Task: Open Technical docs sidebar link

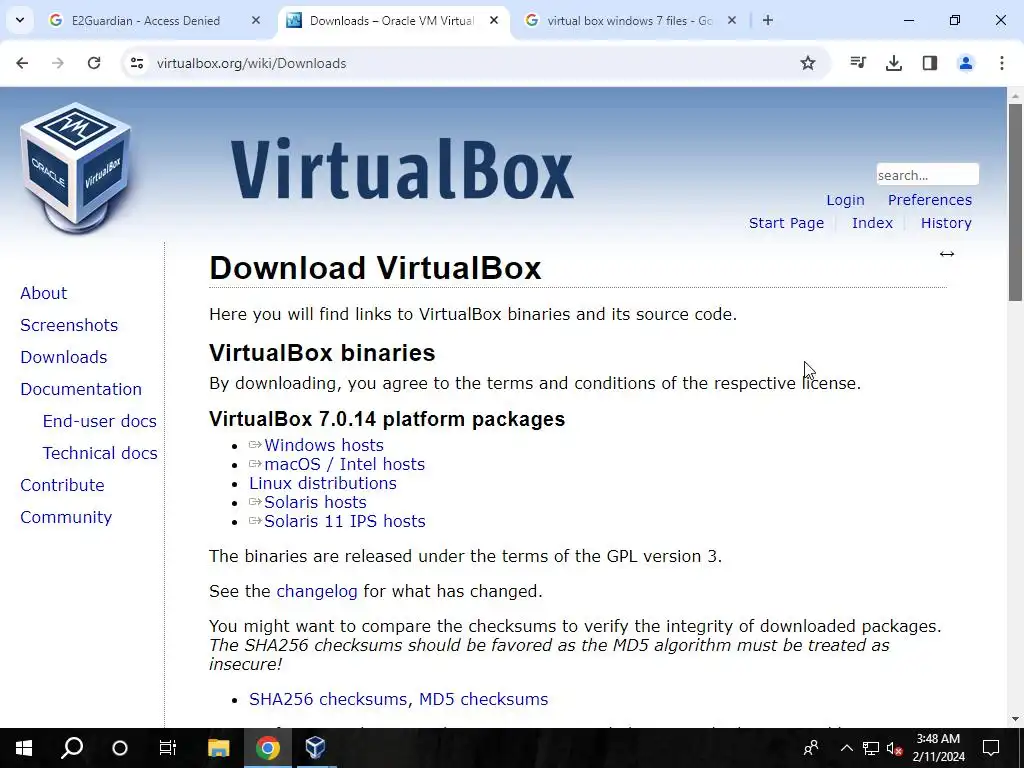Action: click(100, 453)
